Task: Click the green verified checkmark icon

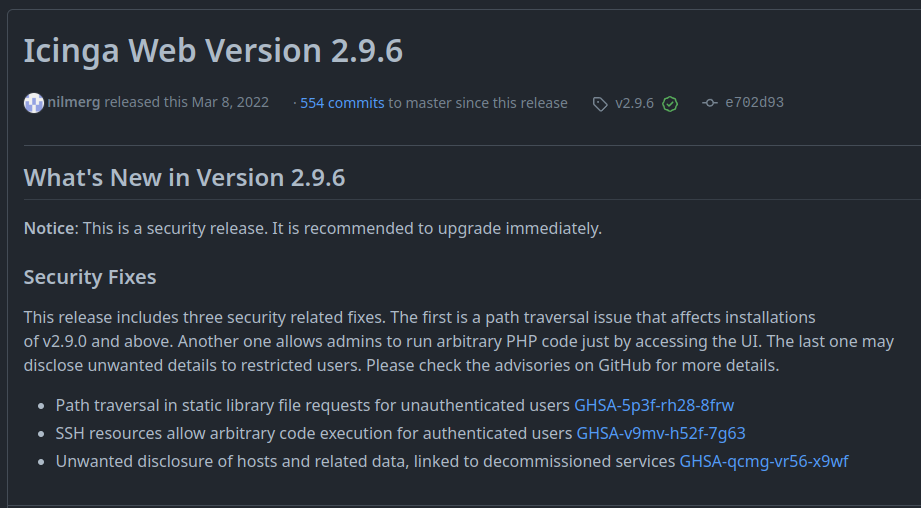Action: pyautogui.click(x=670, y=103)
